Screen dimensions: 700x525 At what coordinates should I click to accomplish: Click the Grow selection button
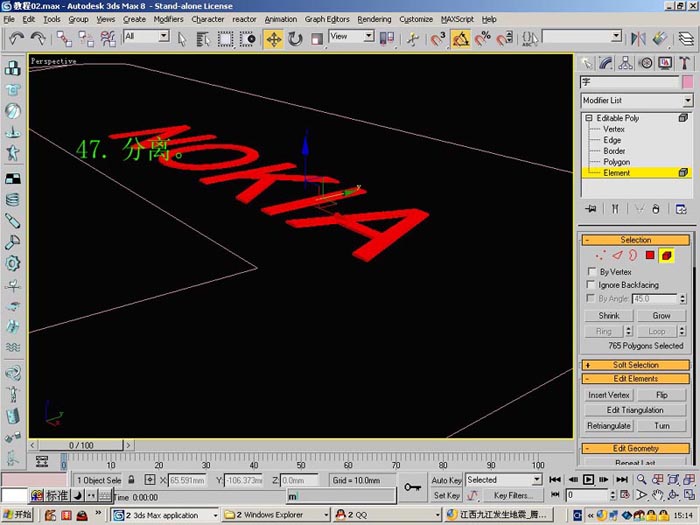click(661, 316)
